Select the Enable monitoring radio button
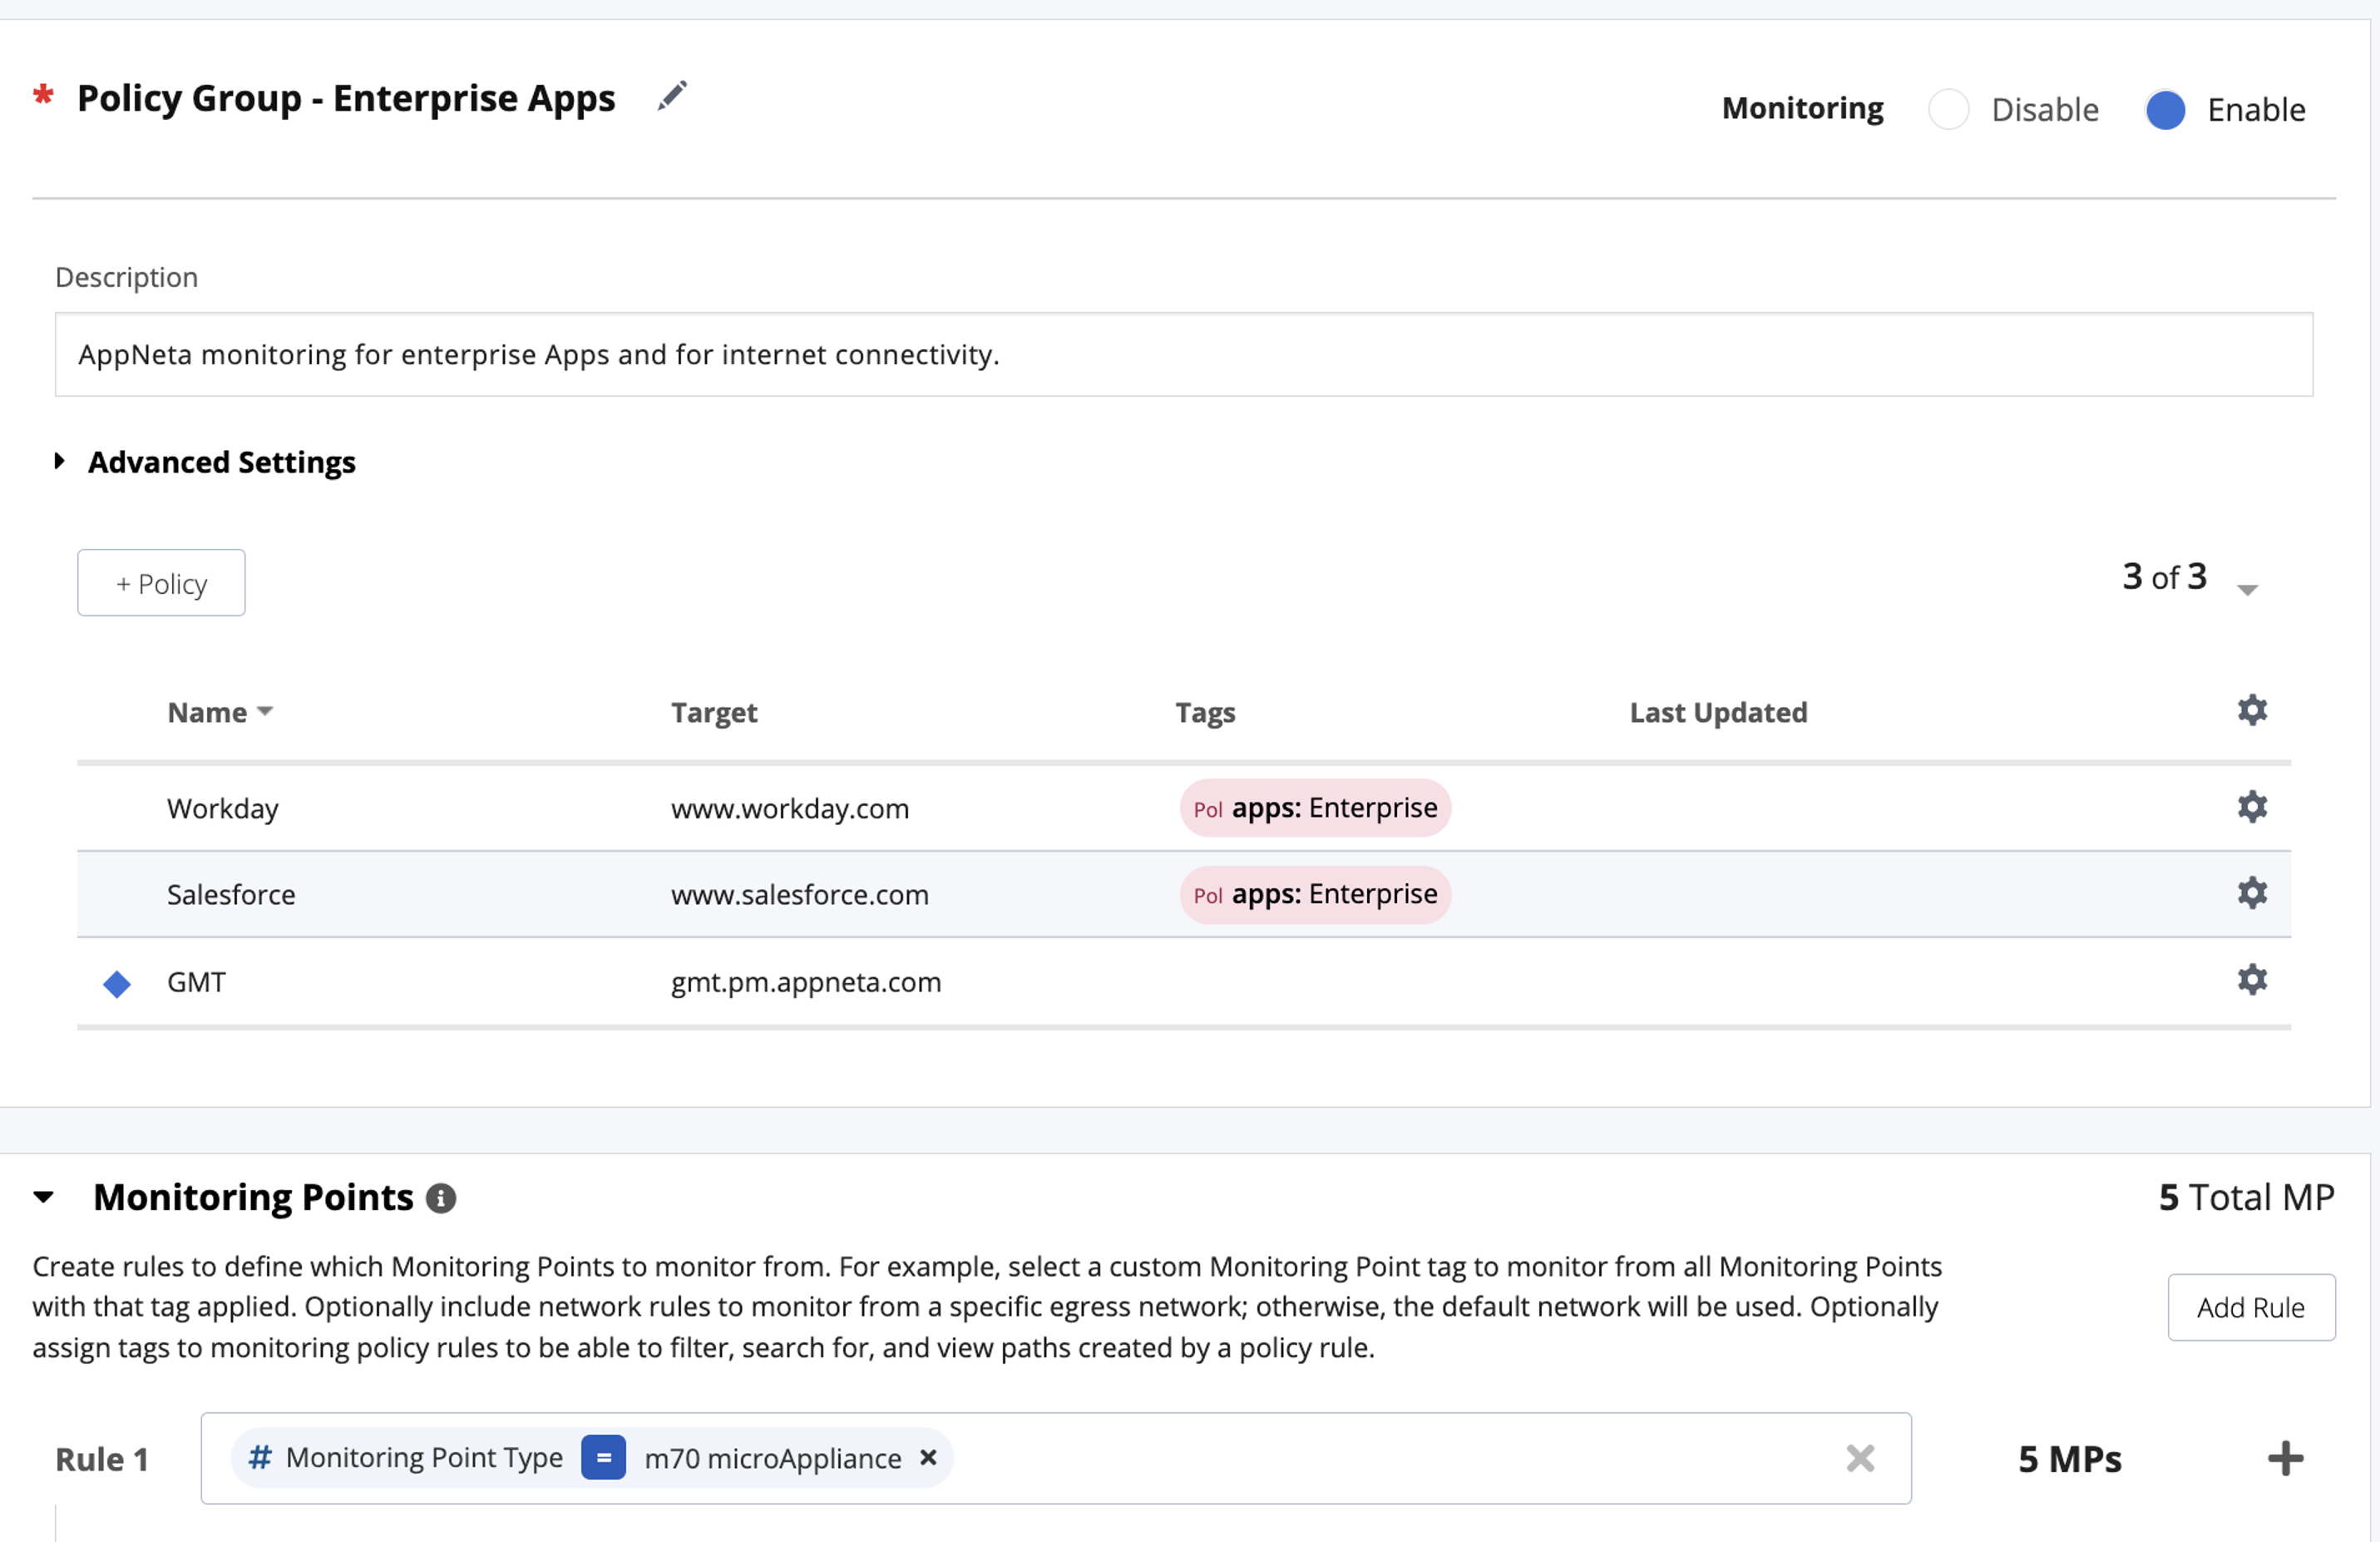The height and width of the screenshot is (1542, 2380). pos(2165,109)
